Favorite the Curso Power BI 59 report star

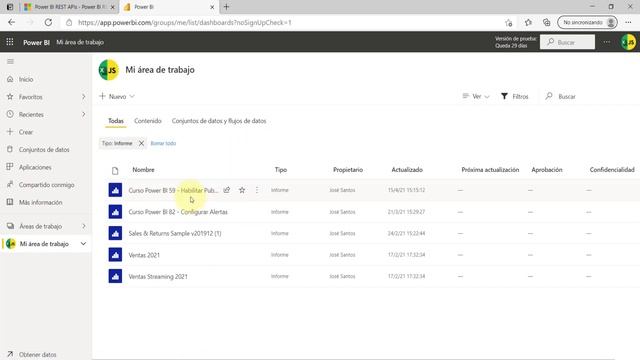(x=242, y=190)
